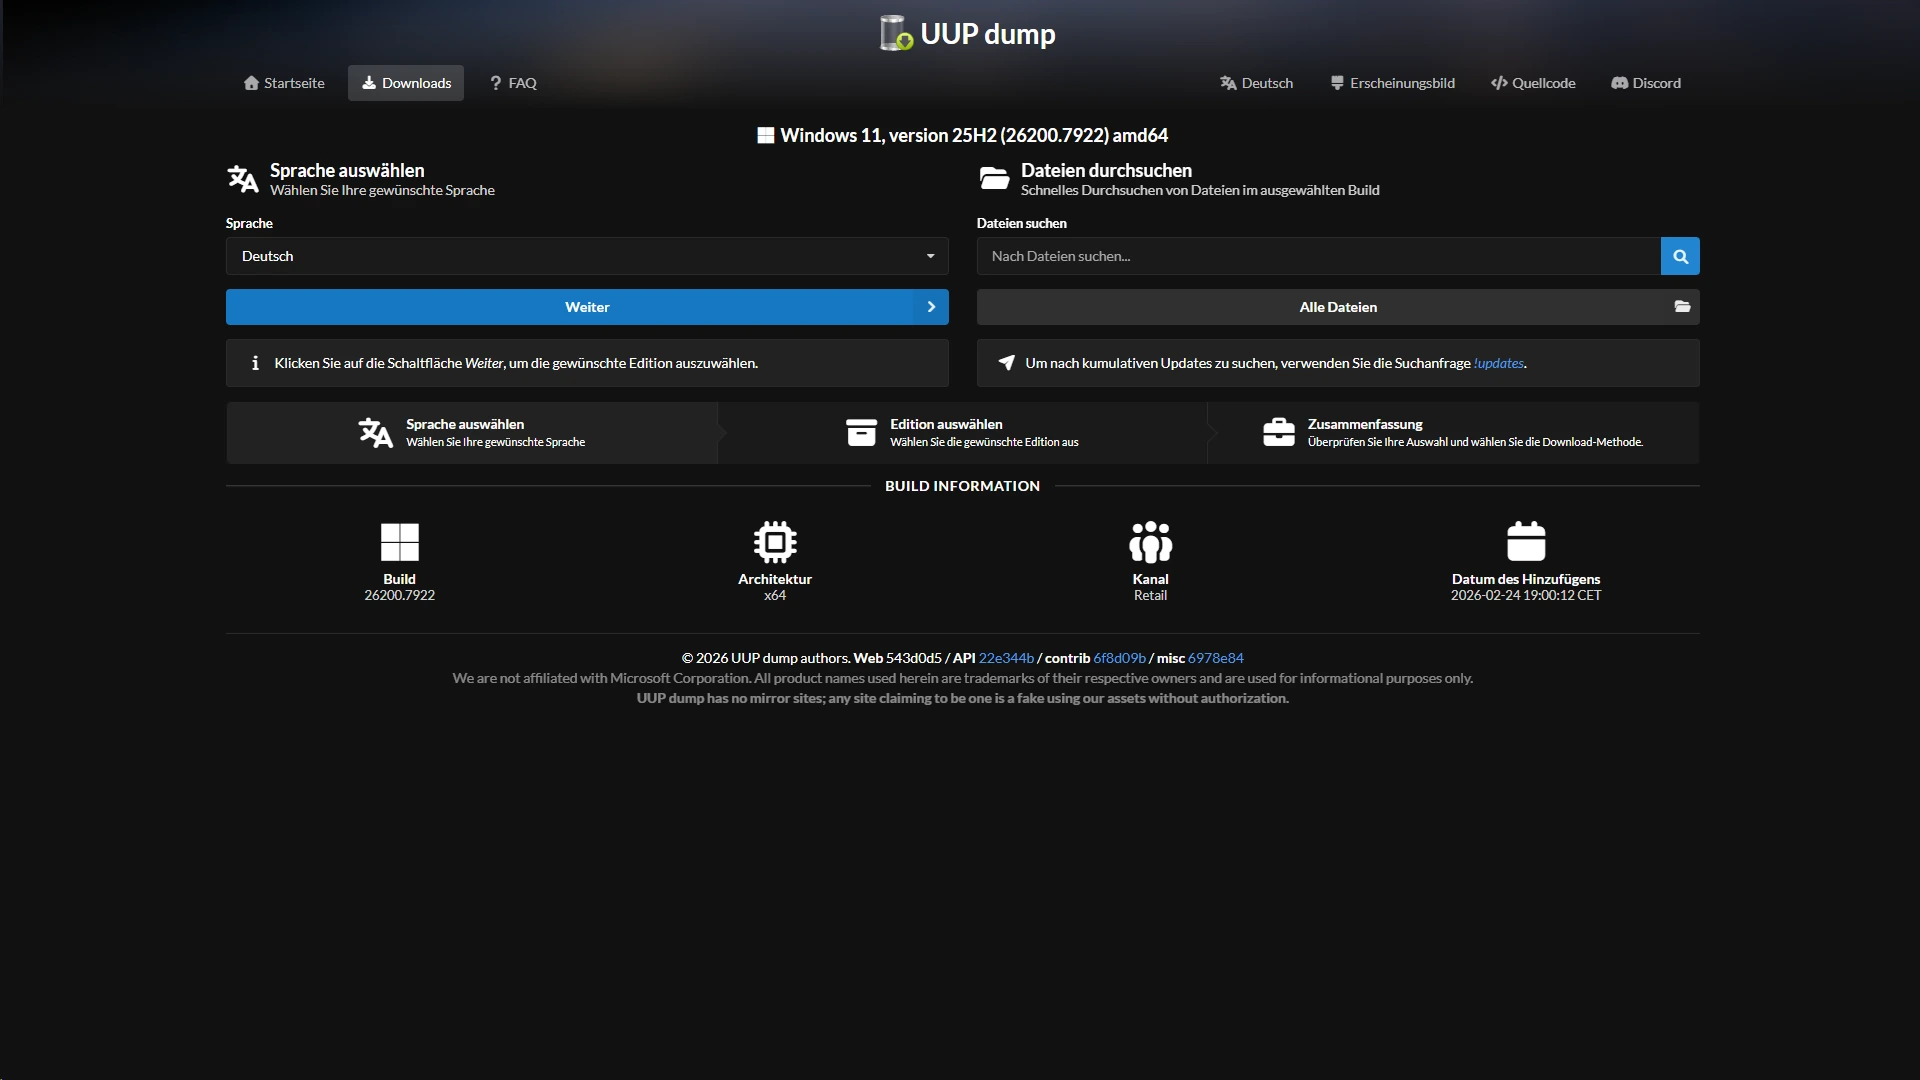Click the Dateien suchen field label
The height and width of the screenshot is (1080, 1920).
[x=1021, y=223]
